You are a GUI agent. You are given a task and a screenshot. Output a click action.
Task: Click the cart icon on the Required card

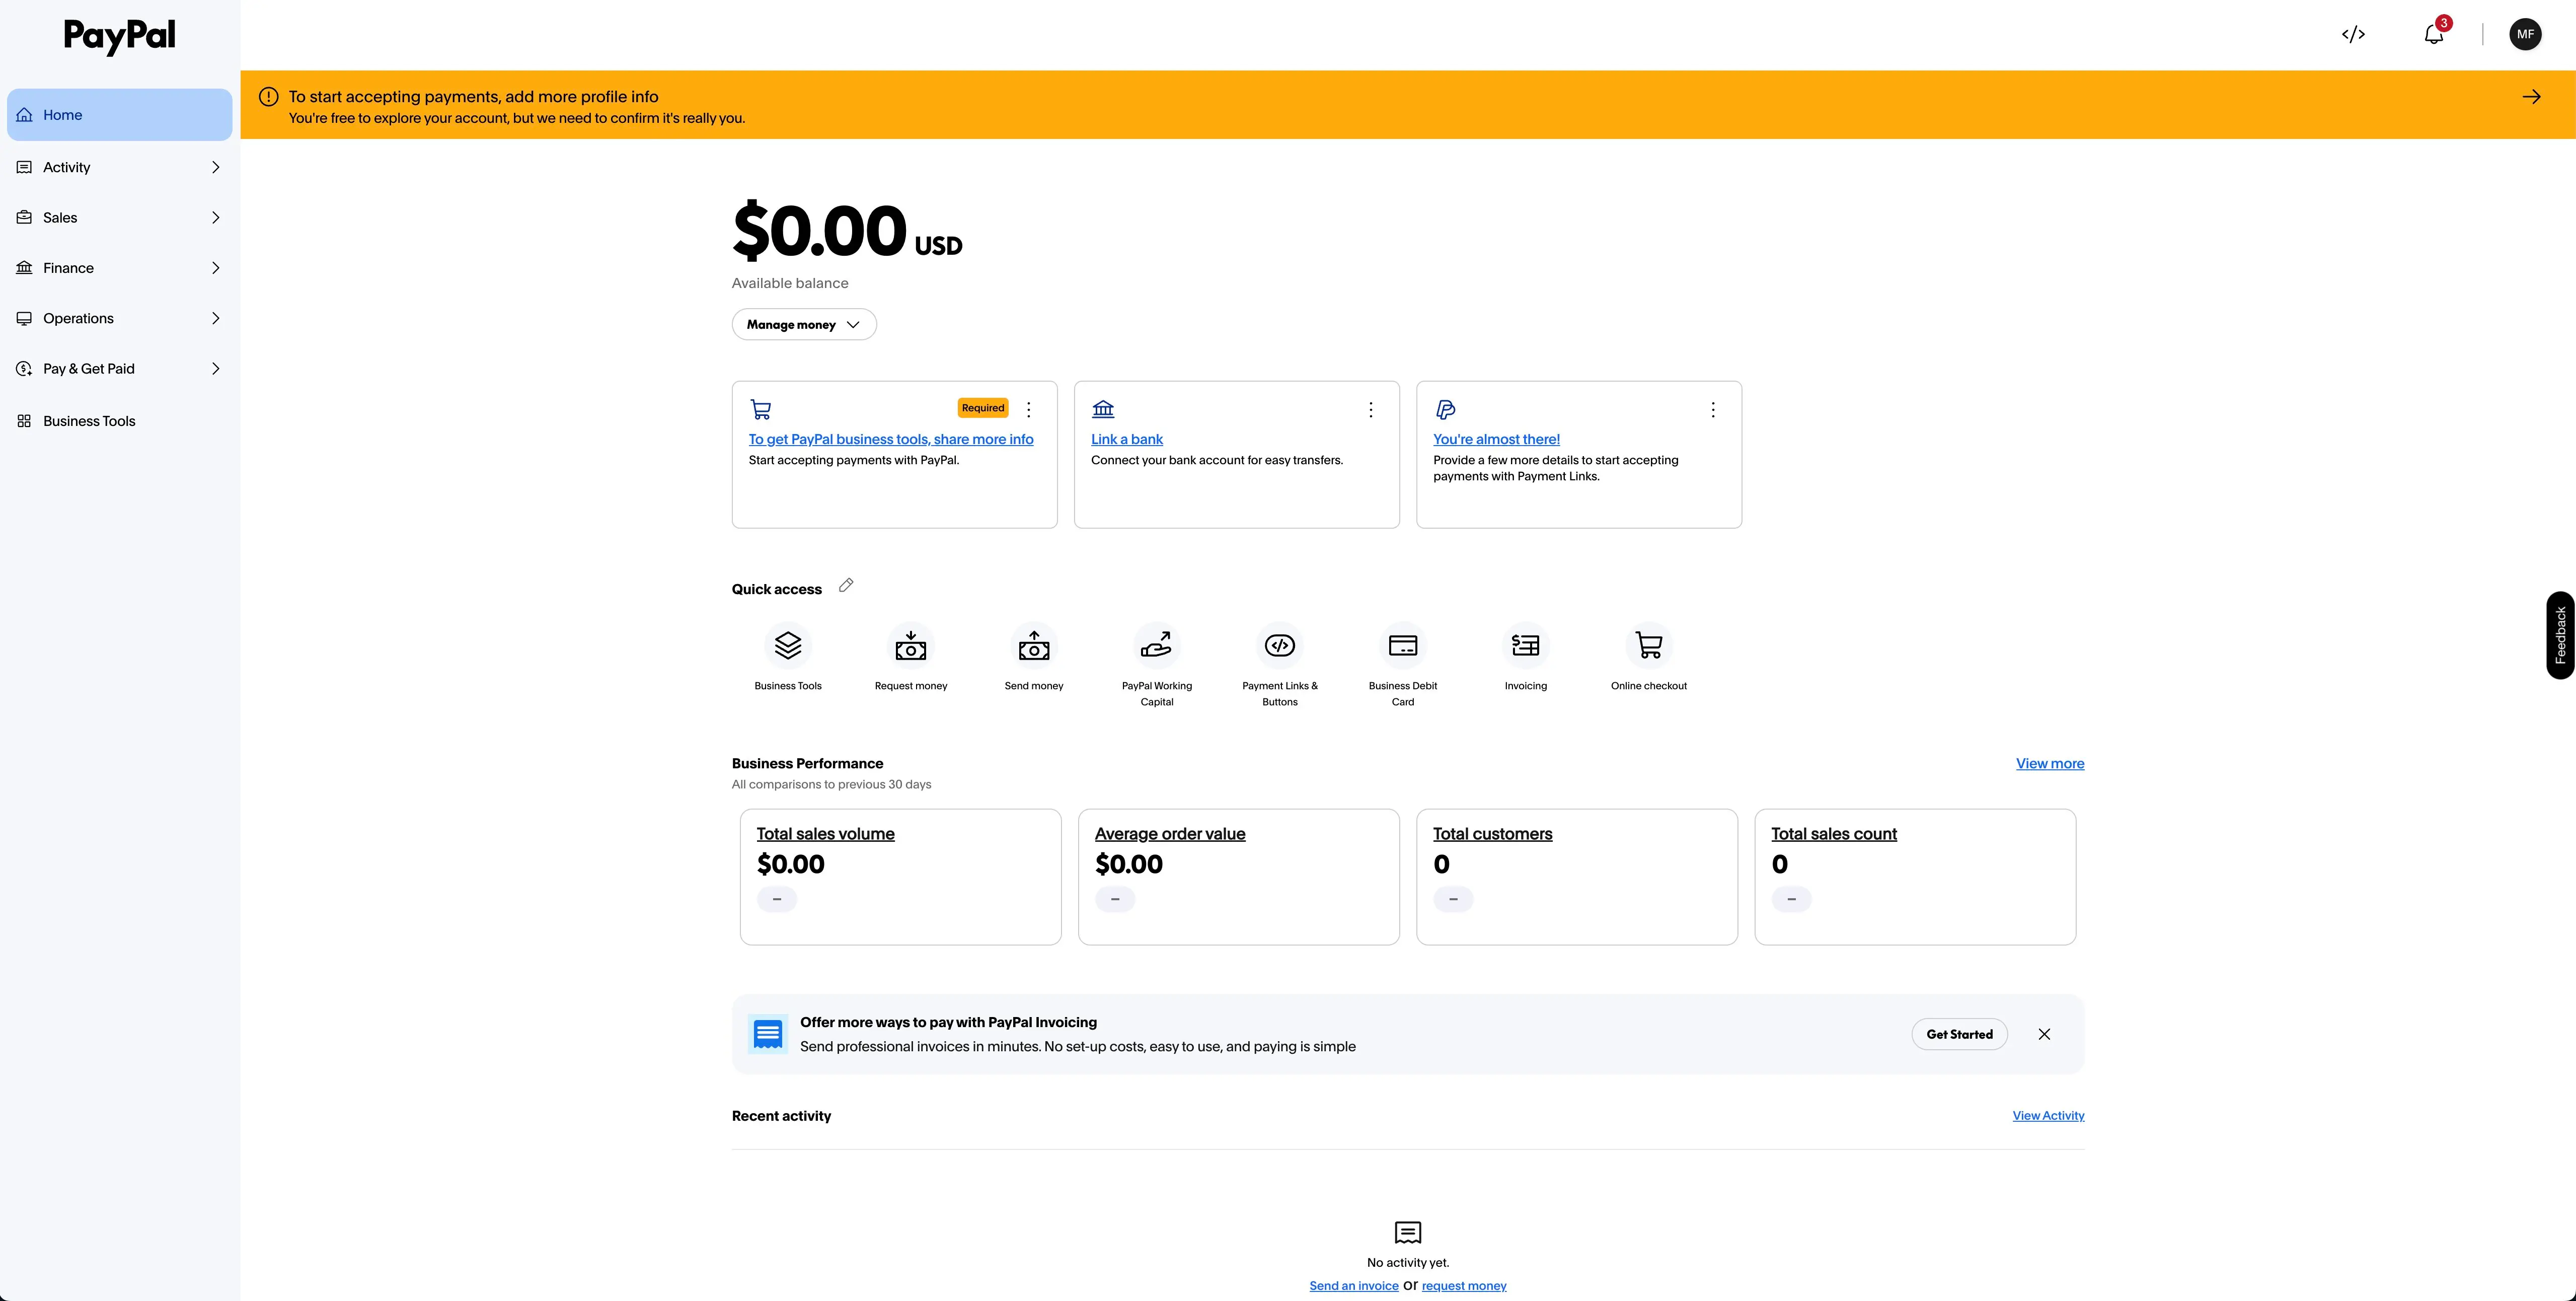click(760, 409)
